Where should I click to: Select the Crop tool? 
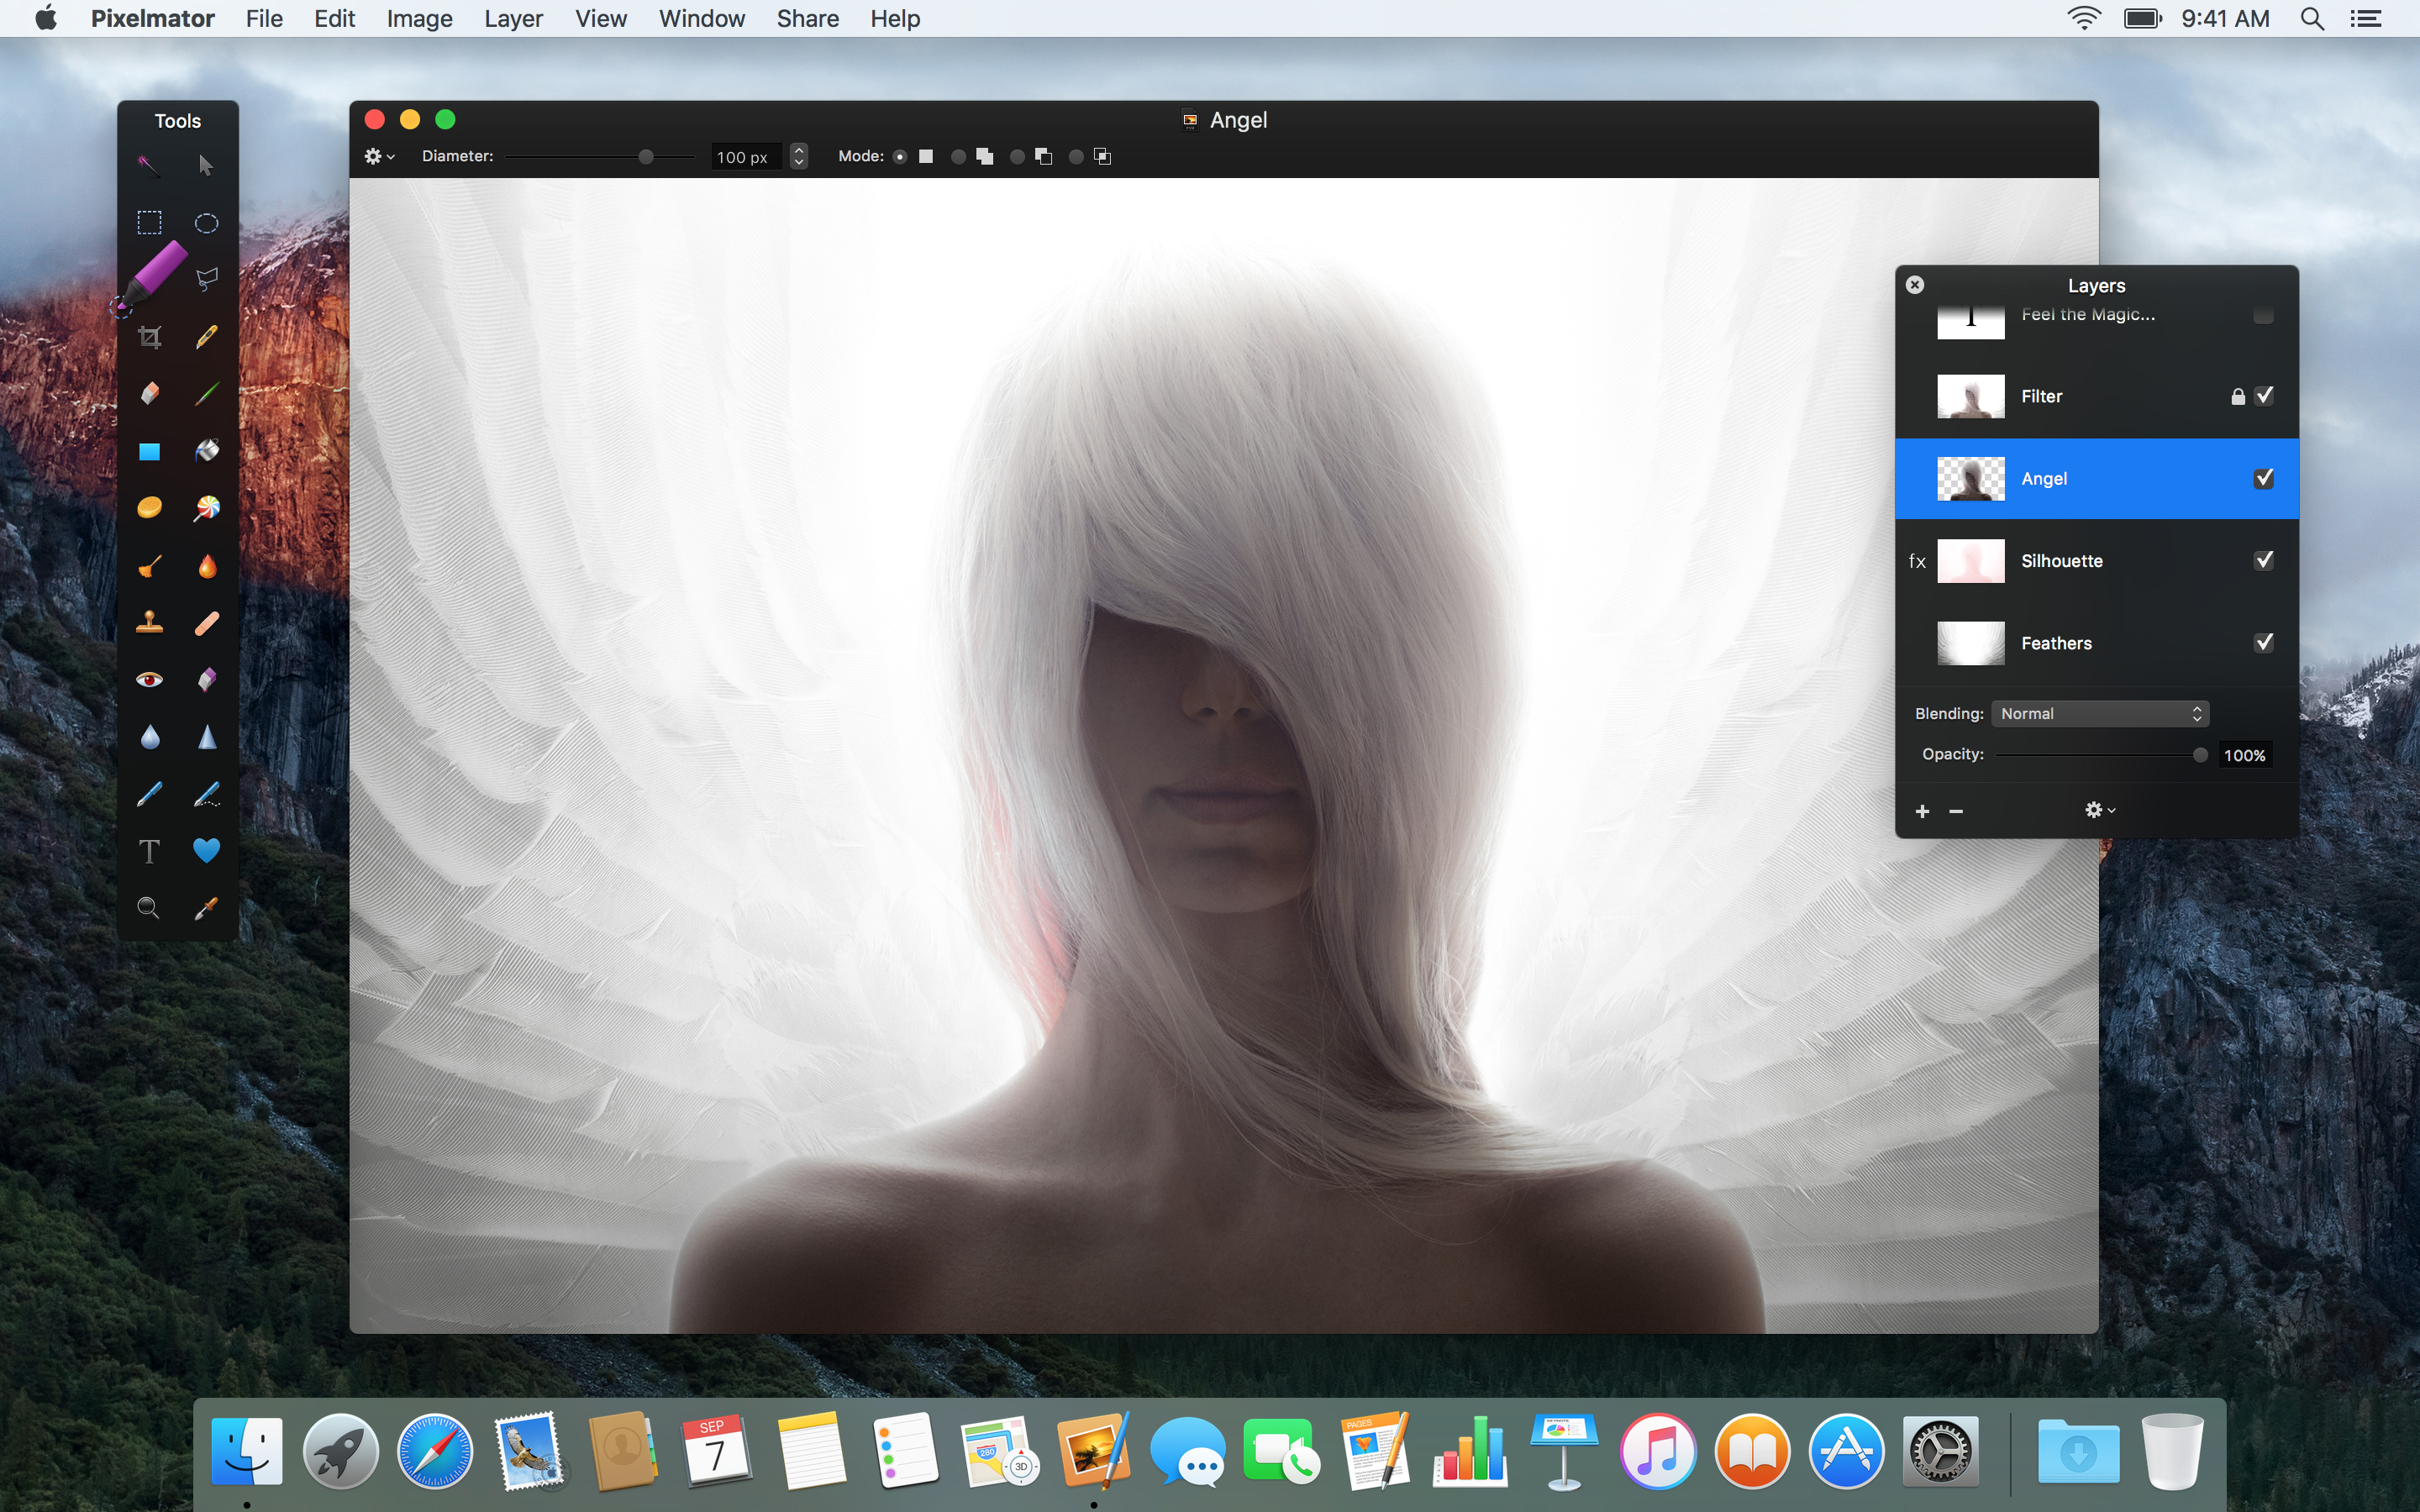[148, 334]
